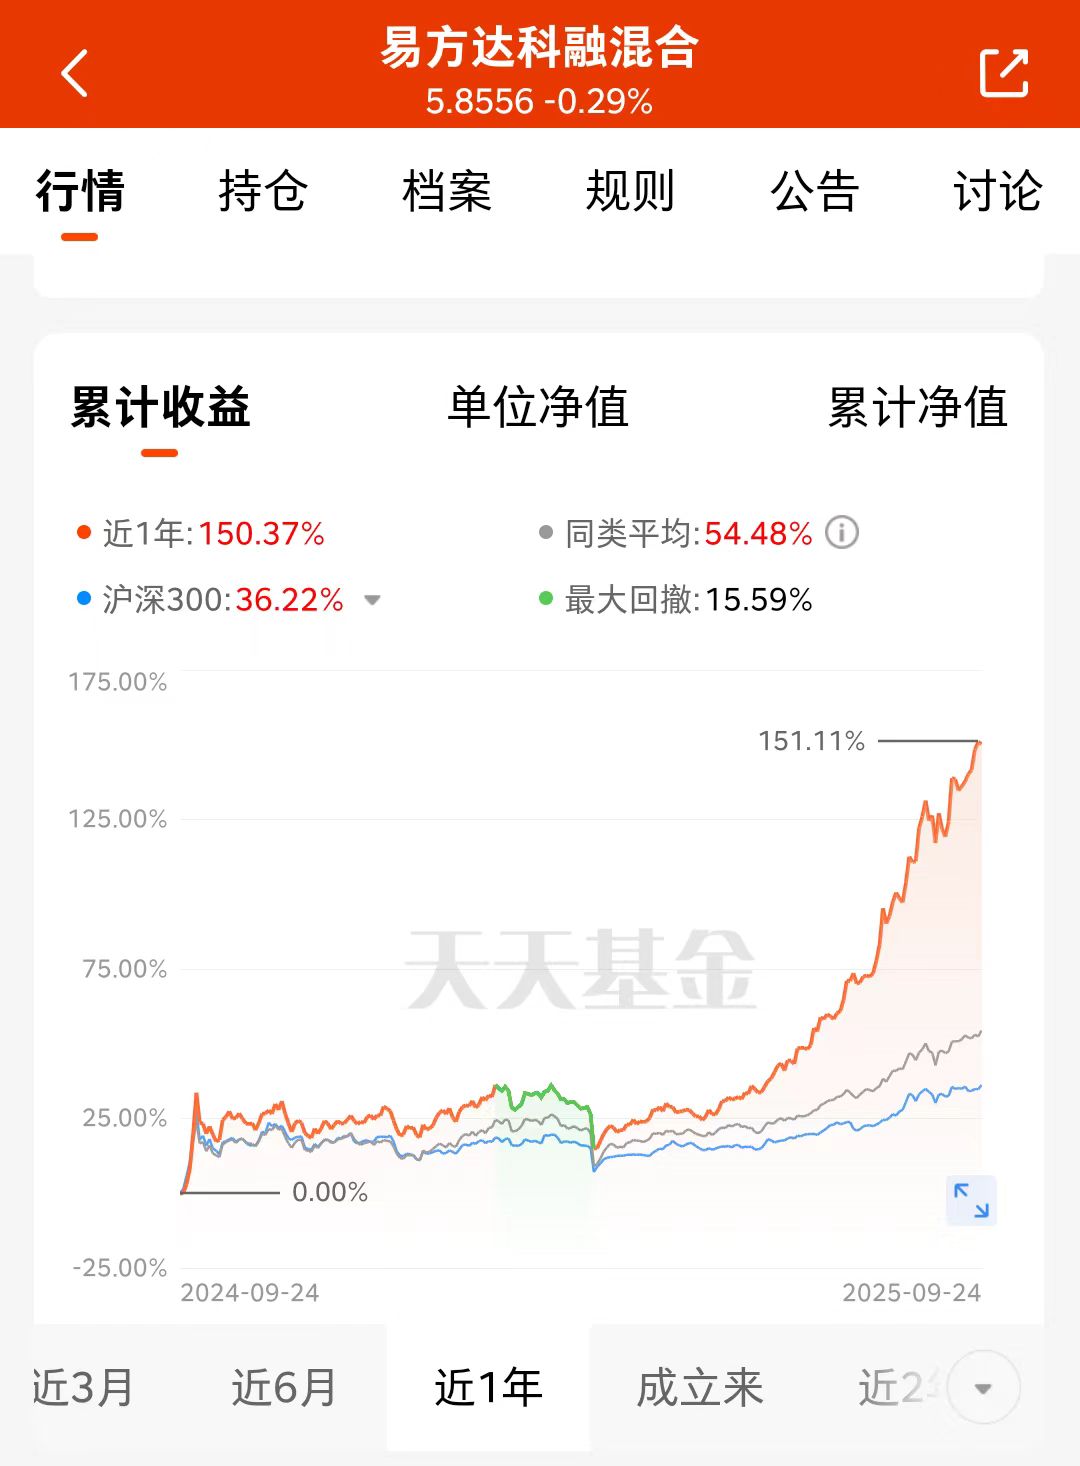Choose the 近3月 time range
The width and height of the screenshot is (1080, 1466).
83,1388
